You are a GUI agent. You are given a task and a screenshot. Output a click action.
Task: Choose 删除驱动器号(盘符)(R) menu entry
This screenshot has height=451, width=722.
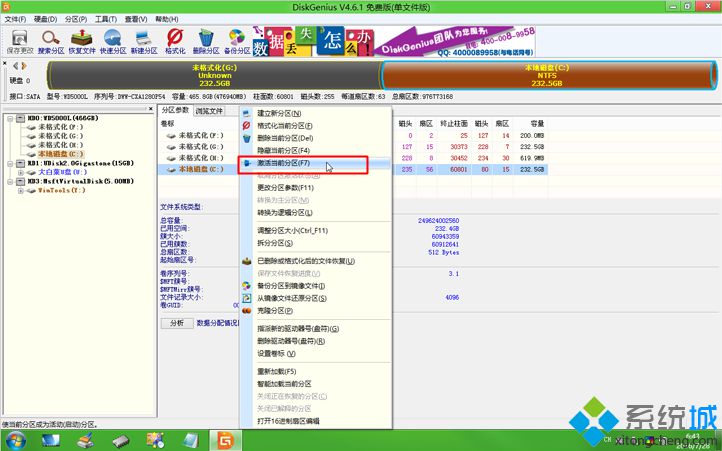(315, 341)
